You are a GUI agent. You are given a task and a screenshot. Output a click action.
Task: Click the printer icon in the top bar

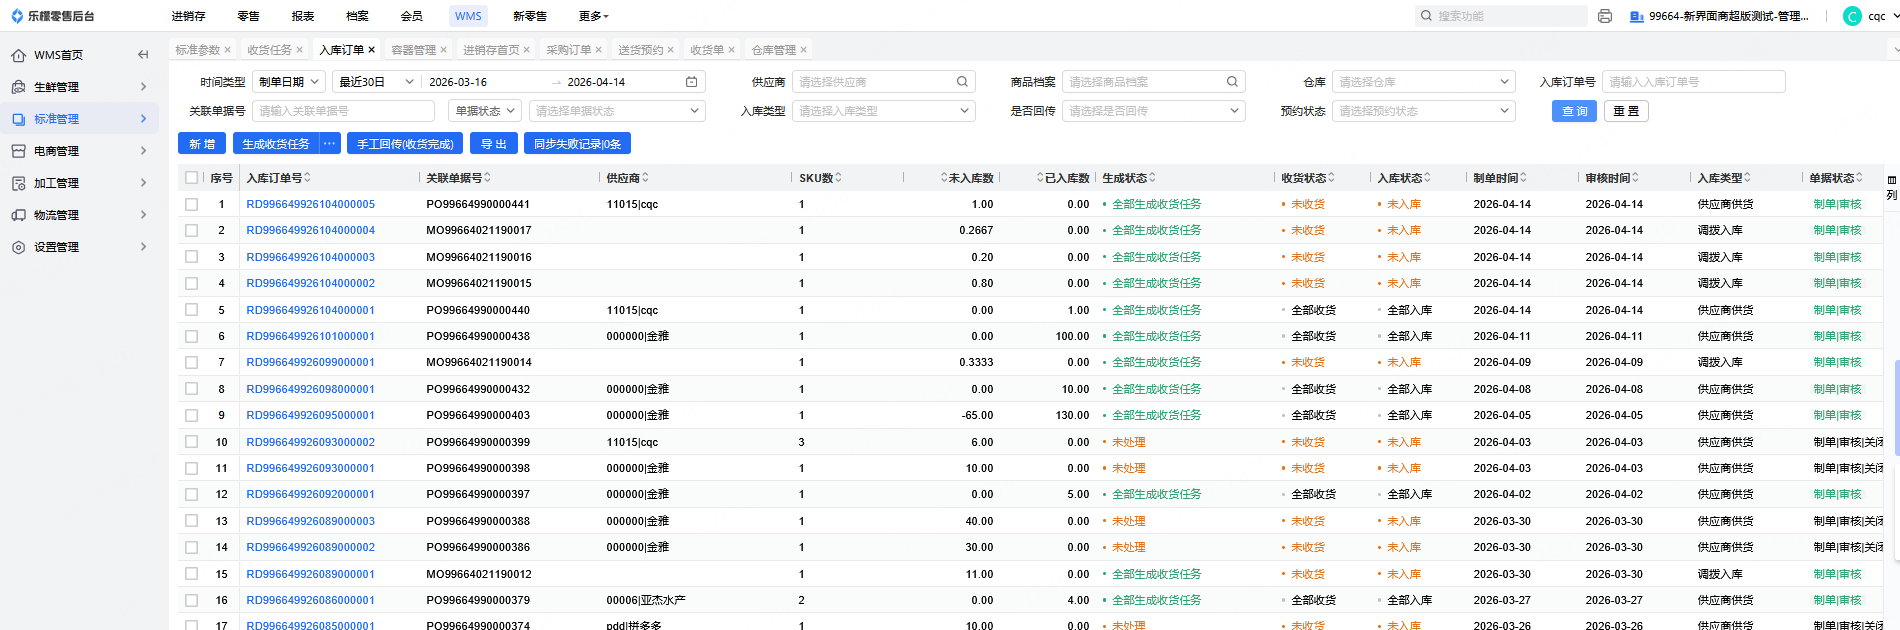1605,16
